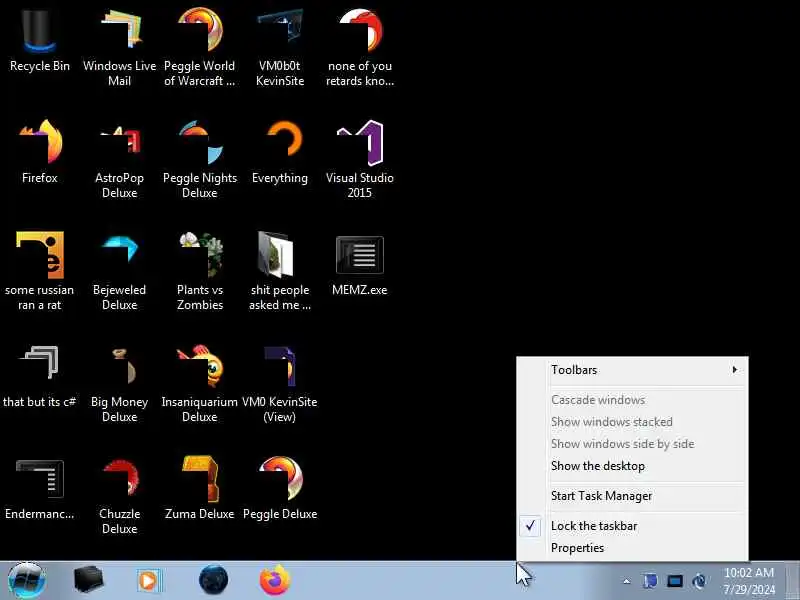Screen dimensions: 800x600
Task: Select Big Money Deluxe icon
Action: tap(119, 384)
